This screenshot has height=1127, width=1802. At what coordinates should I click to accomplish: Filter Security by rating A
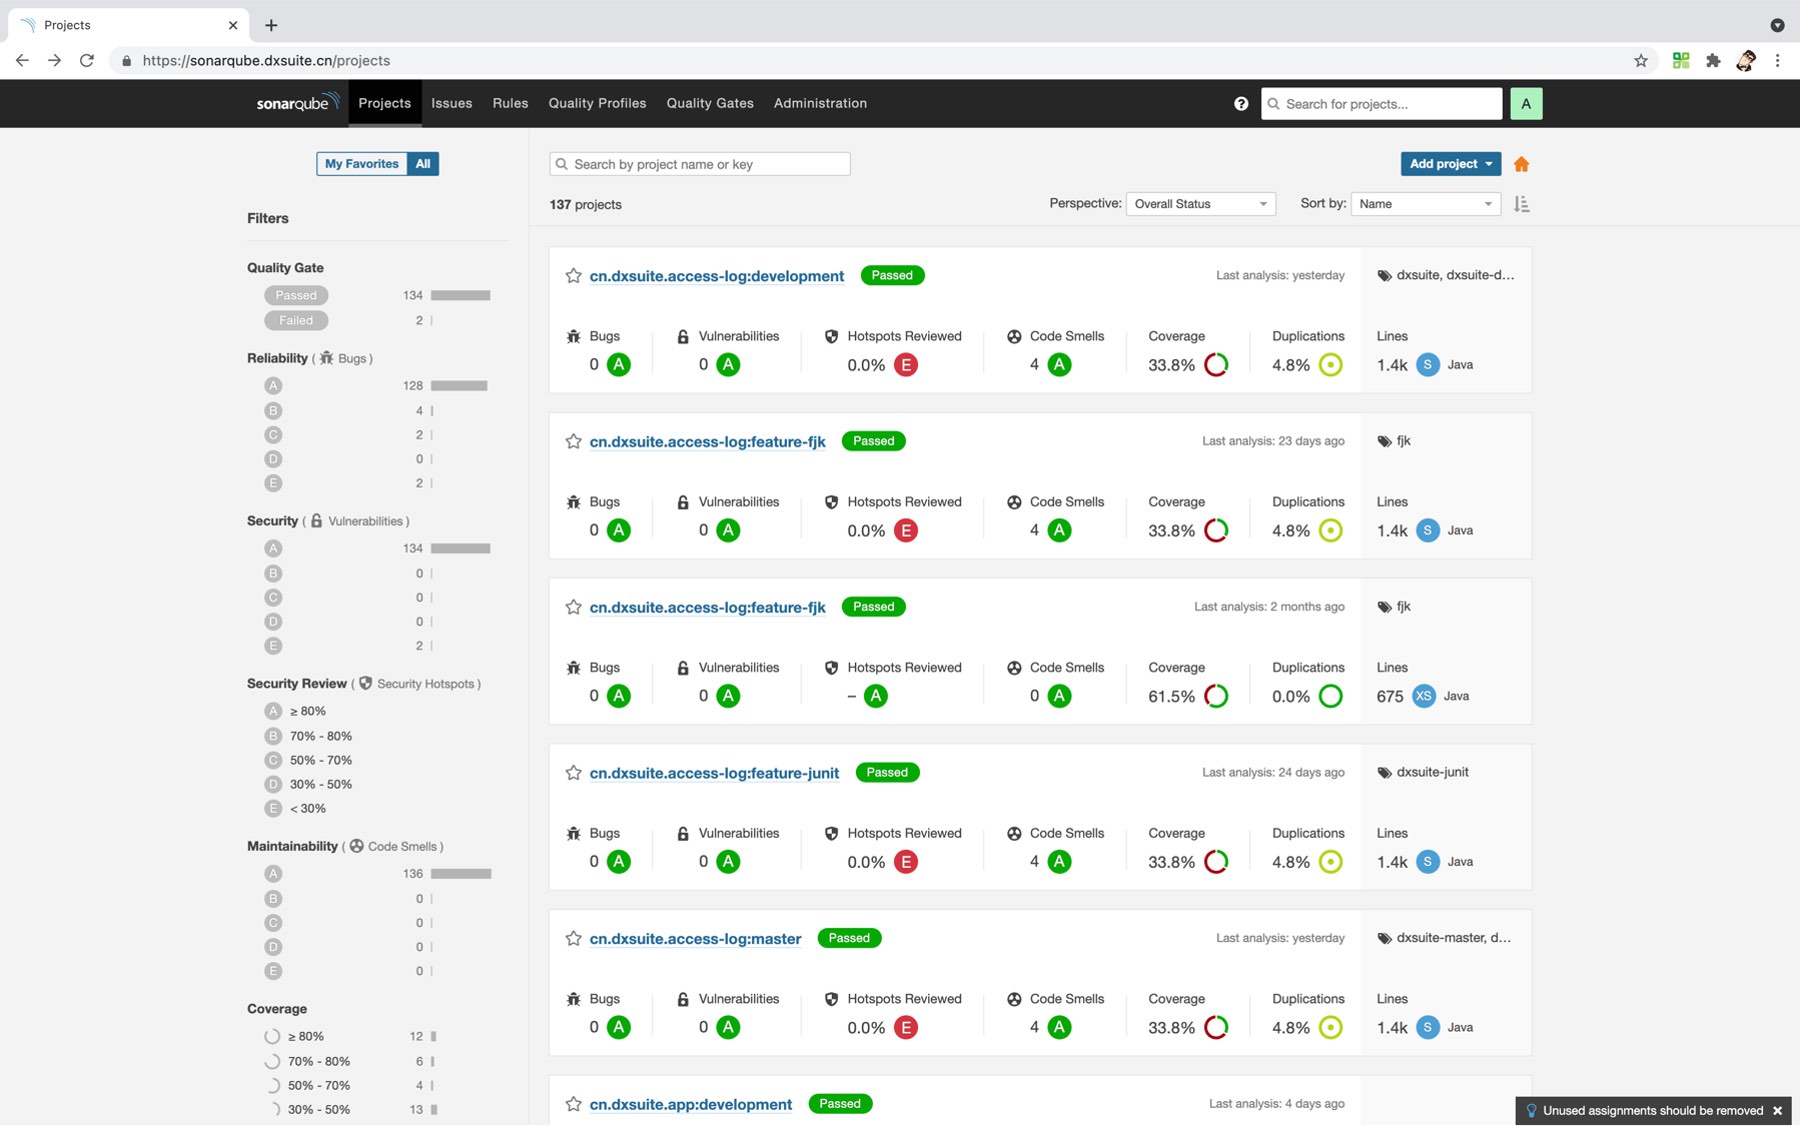[x=273, y=549]
